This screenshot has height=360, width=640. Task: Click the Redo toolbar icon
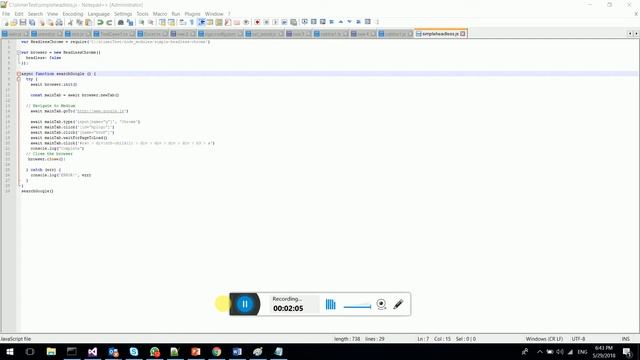[x=109, y=22]
